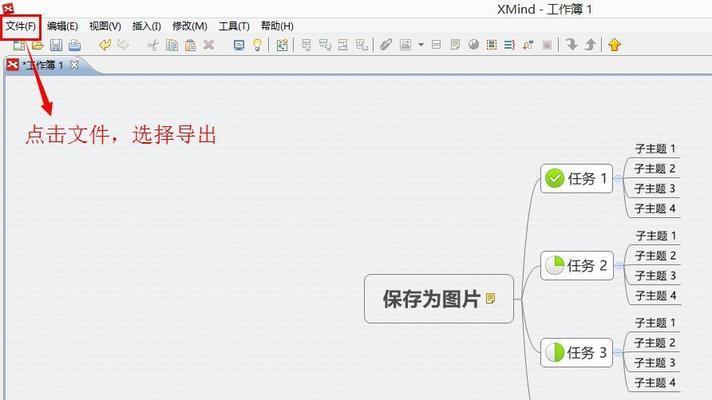712x400 pixels.
Task: Open the dropdown arrow beside image icon
Action: pyautogui.click(x=421, y=45)
